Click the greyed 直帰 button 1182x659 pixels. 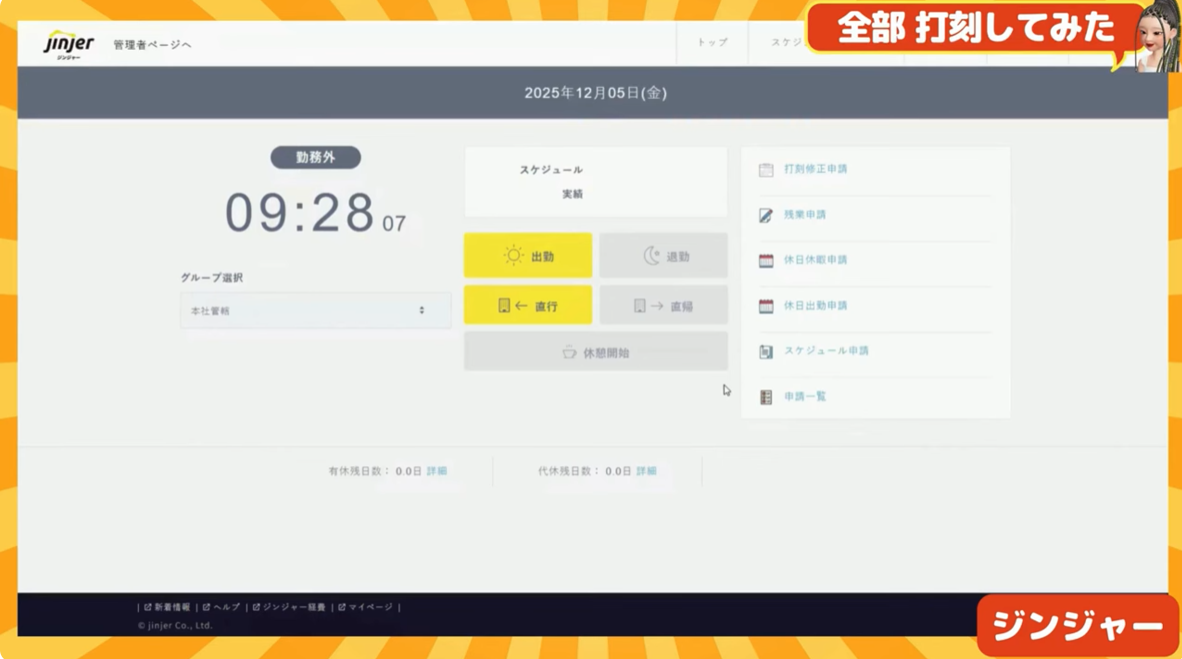tap(663, 305)
